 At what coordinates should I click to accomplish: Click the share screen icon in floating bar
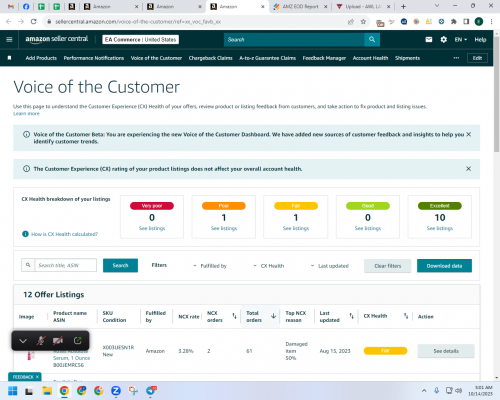tap(78, 341)
